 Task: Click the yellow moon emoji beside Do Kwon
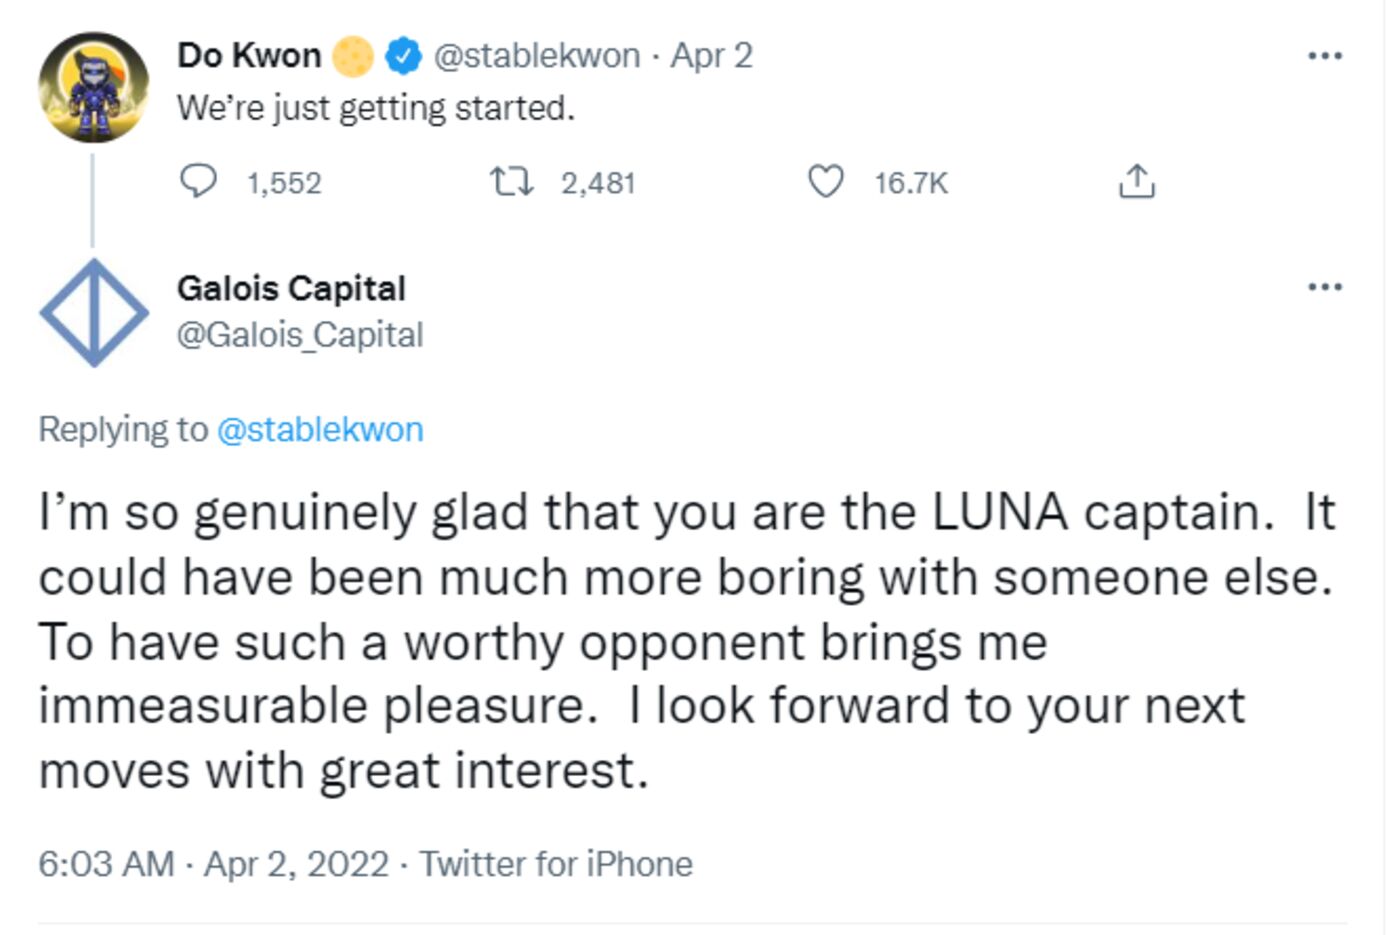pyautogui.click(x=353, y=56)
